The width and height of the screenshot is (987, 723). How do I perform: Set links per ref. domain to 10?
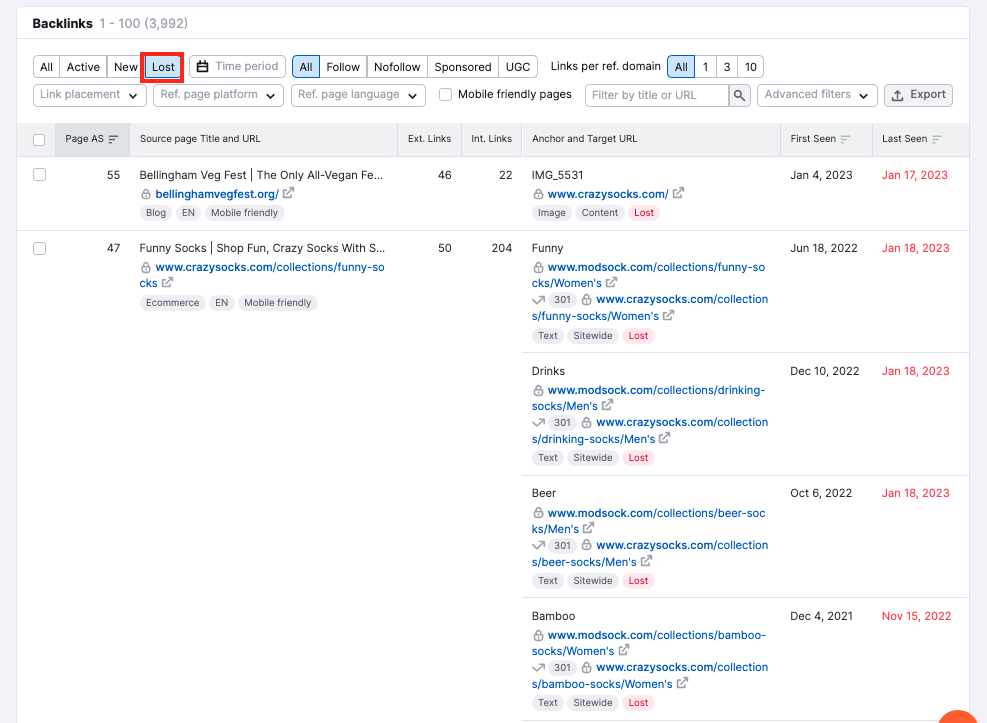coord(750,67)
